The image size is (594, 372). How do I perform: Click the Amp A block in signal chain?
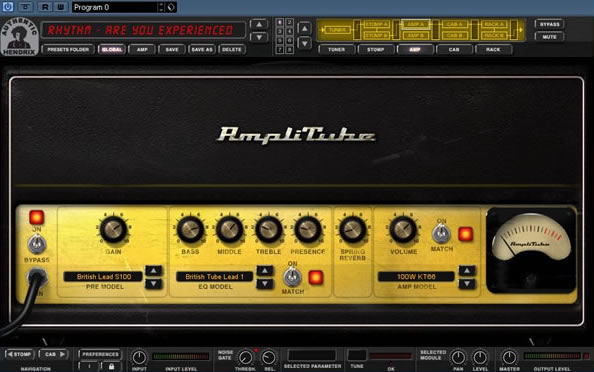click(x=416, y=24)
